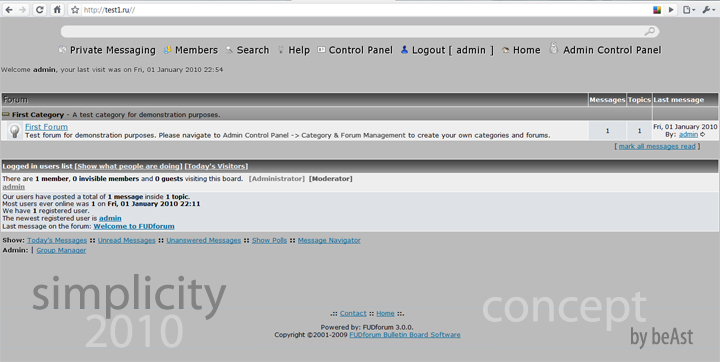Viewport: 720px width, 362px height.
Task: Go to the last message arrow icon
Action: pyautogui.click(x=703, y=135)
